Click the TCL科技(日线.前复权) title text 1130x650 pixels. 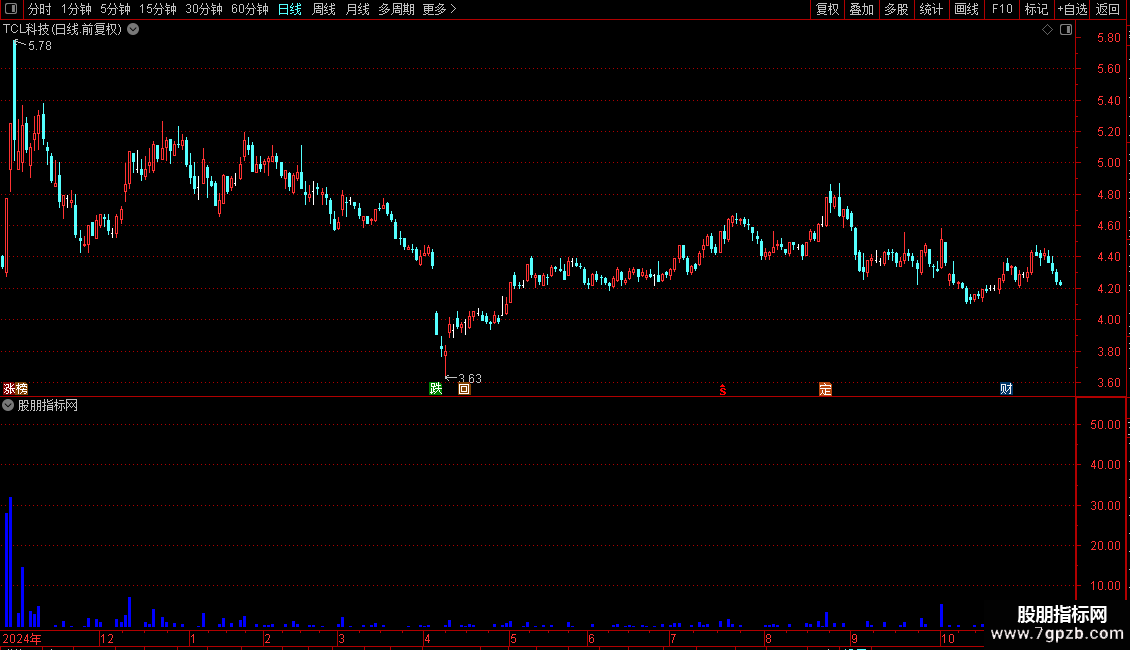click(62, 30)
